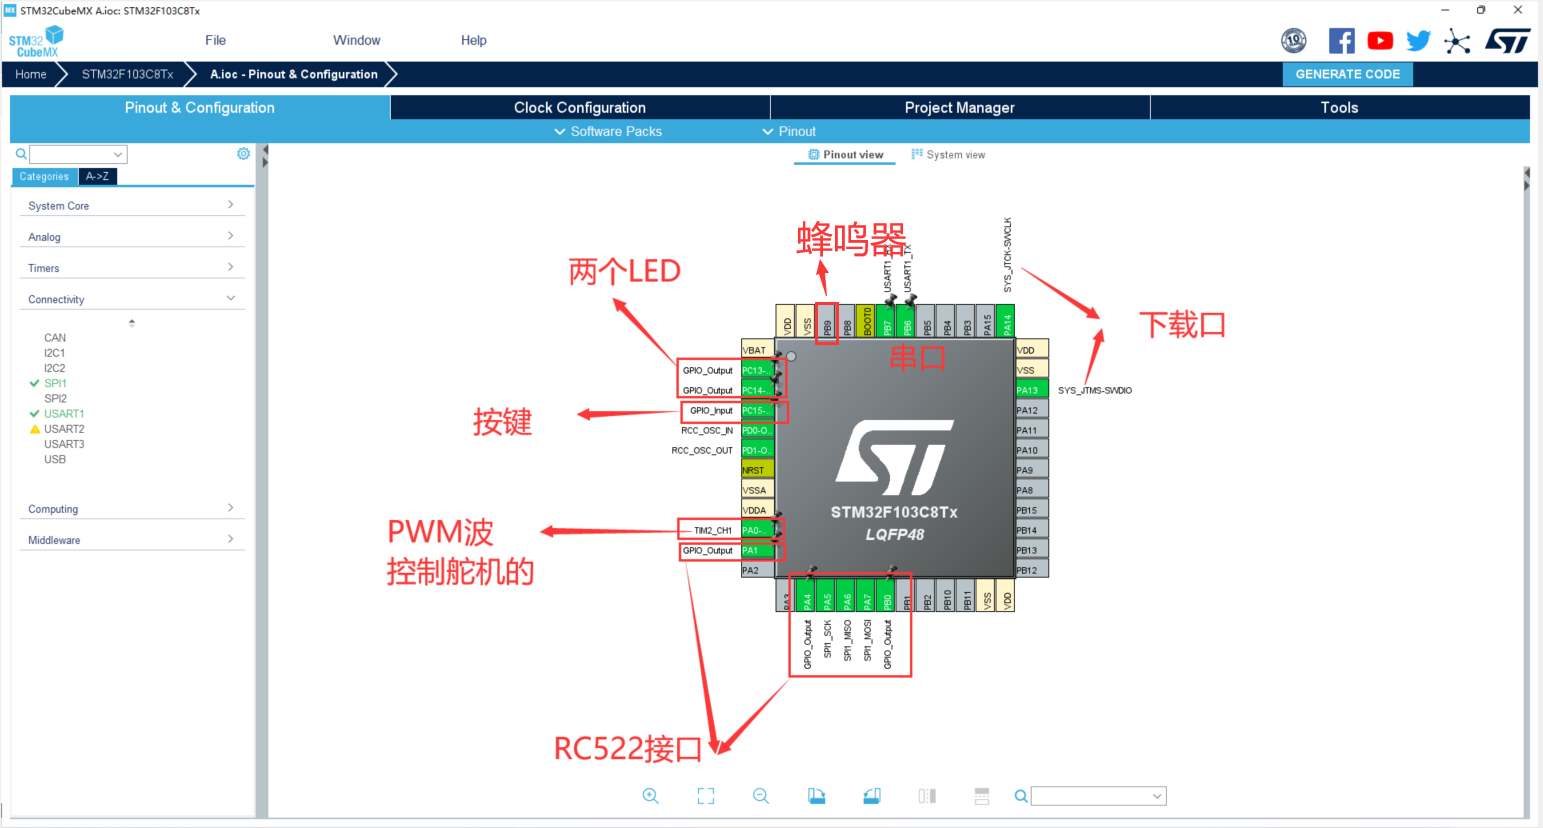This screenshot has width=1543, height=828.
Task: Zoom out of the pinout view
Action: [761, 796]
